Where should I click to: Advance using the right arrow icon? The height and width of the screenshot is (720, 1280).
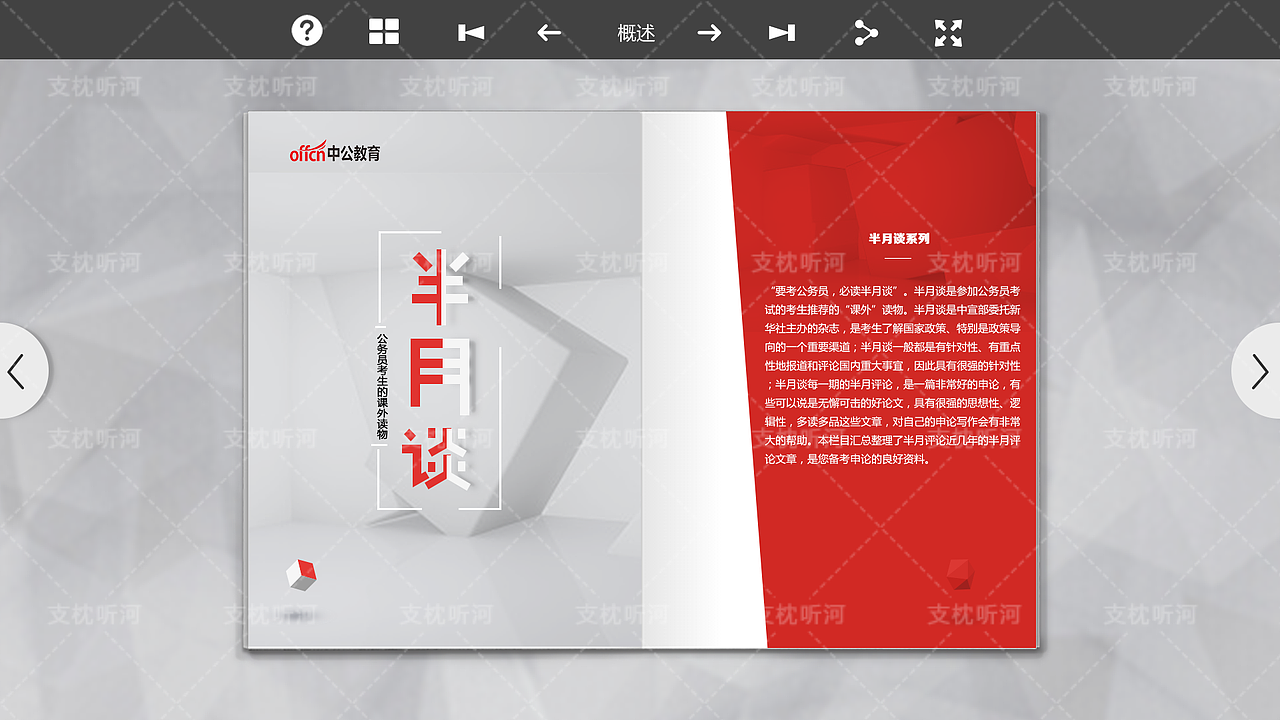(x=709, y=31)
